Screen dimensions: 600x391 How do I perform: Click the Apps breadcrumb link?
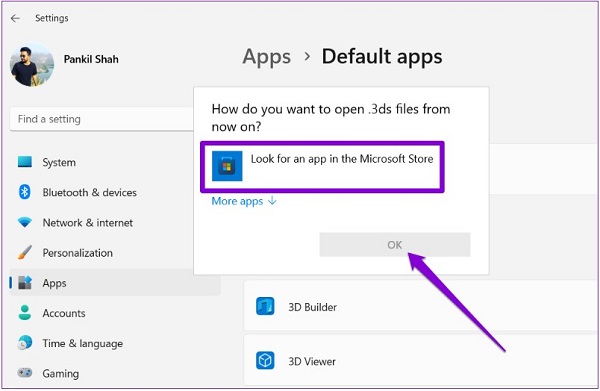(267, 57)
